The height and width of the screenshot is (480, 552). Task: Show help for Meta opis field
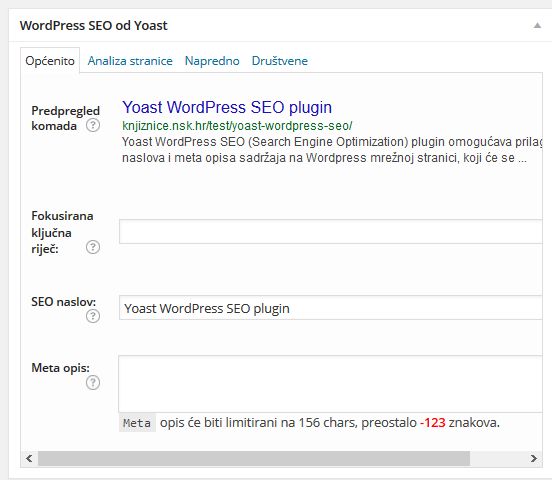[93, 382]
